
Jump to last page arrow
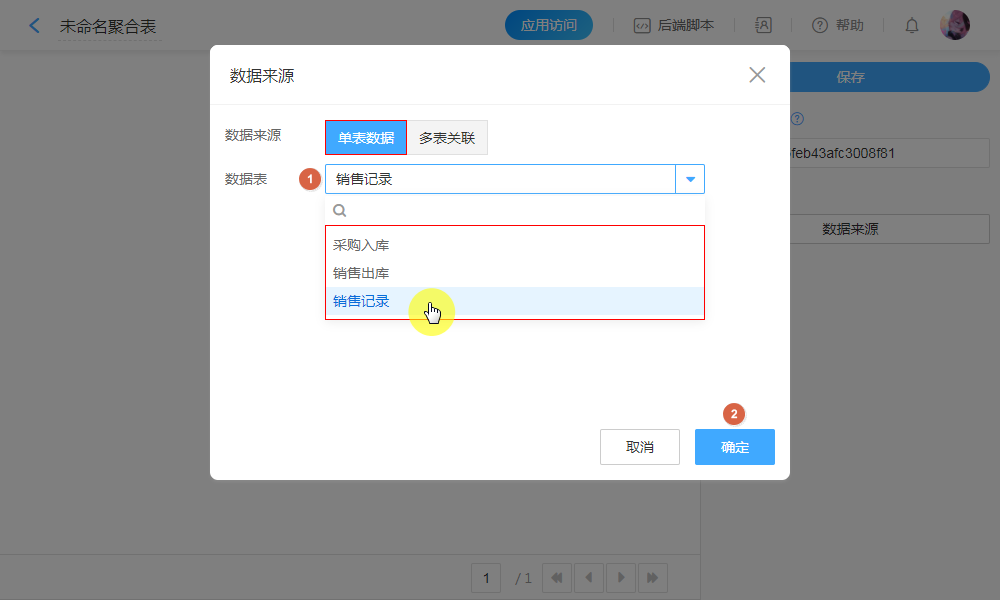652,577
